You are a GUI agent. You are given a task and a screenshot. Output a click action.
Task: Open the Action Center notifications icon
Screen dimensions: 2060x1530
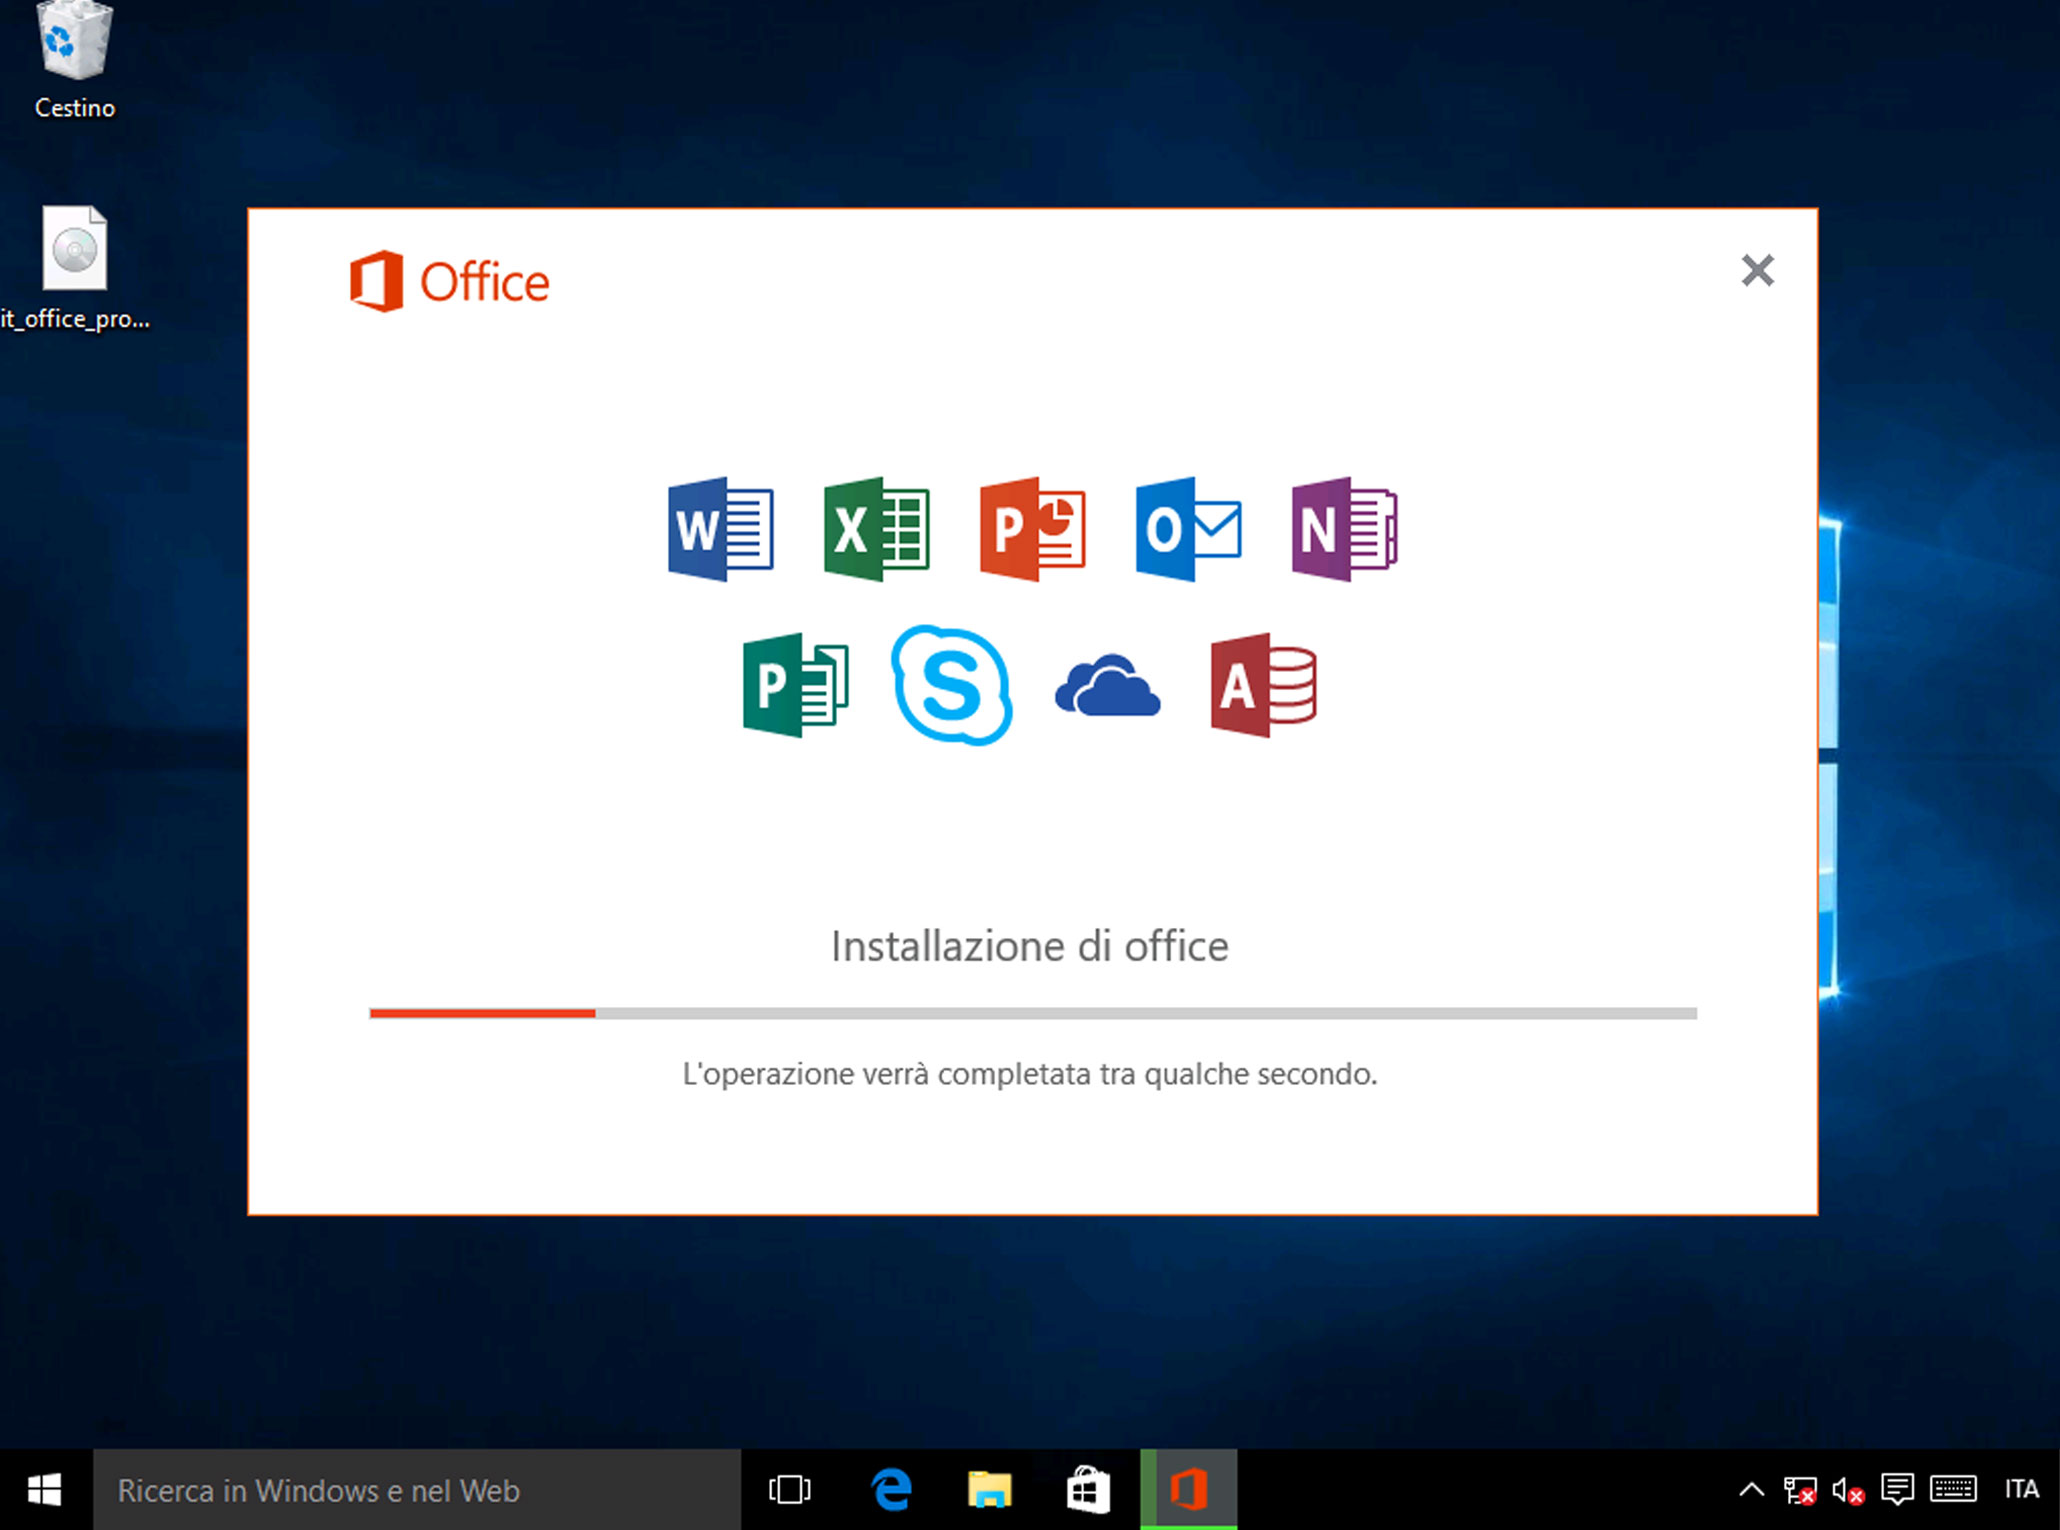click(1897, 1490)
